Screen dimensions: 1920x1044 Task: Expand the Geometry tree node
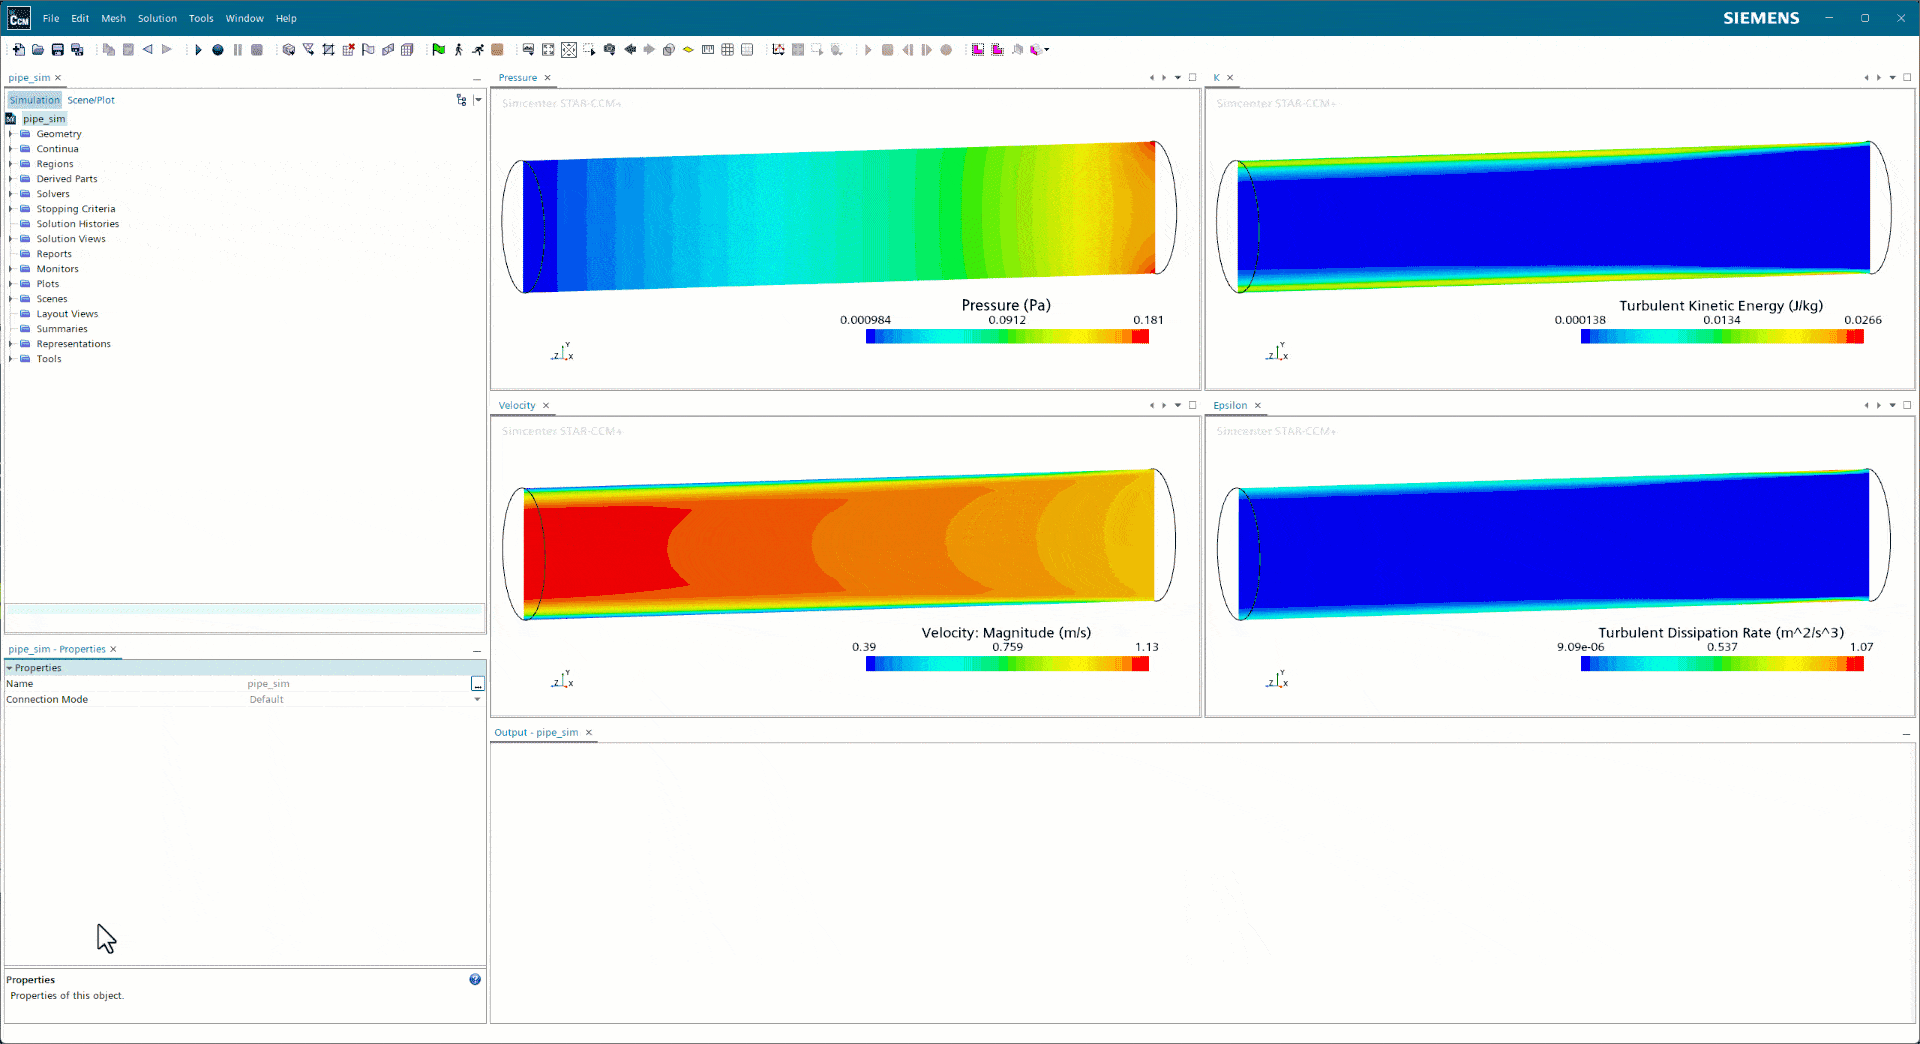pos(11,134)
